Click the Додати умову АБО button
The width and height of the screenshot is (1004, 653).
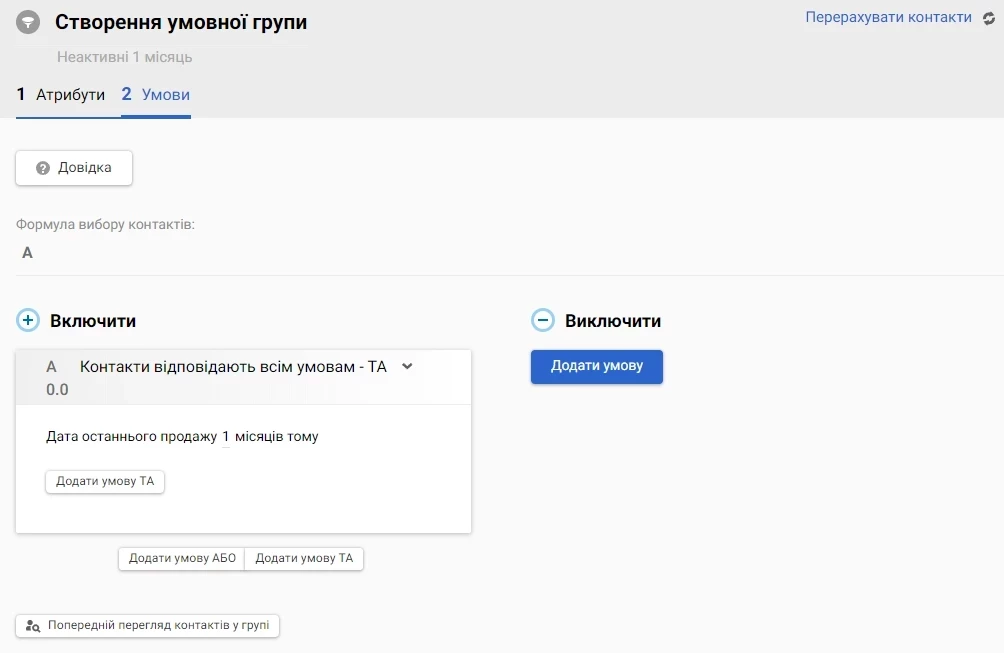(x=182, y=558)
